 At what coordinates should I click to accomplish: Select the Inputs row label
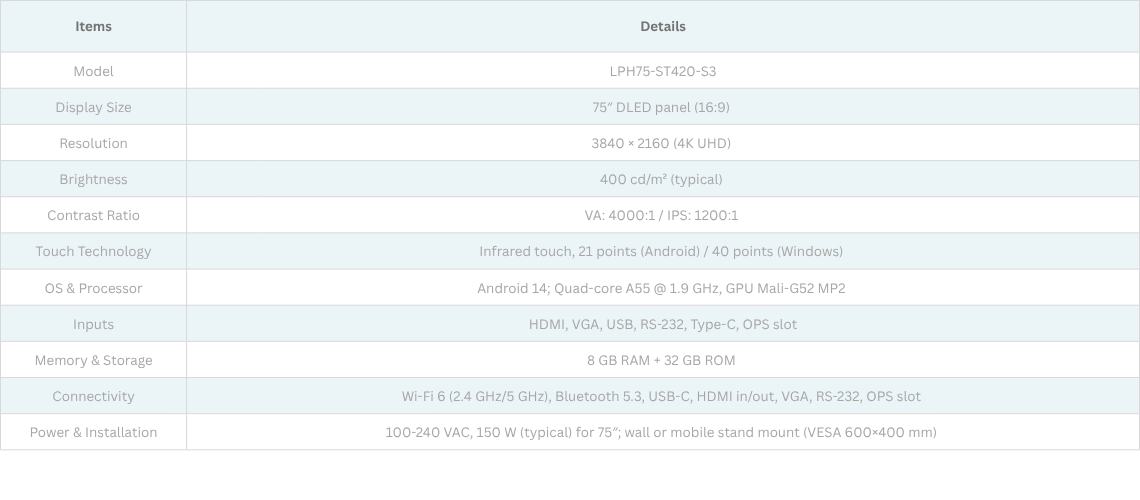[93, 324]
